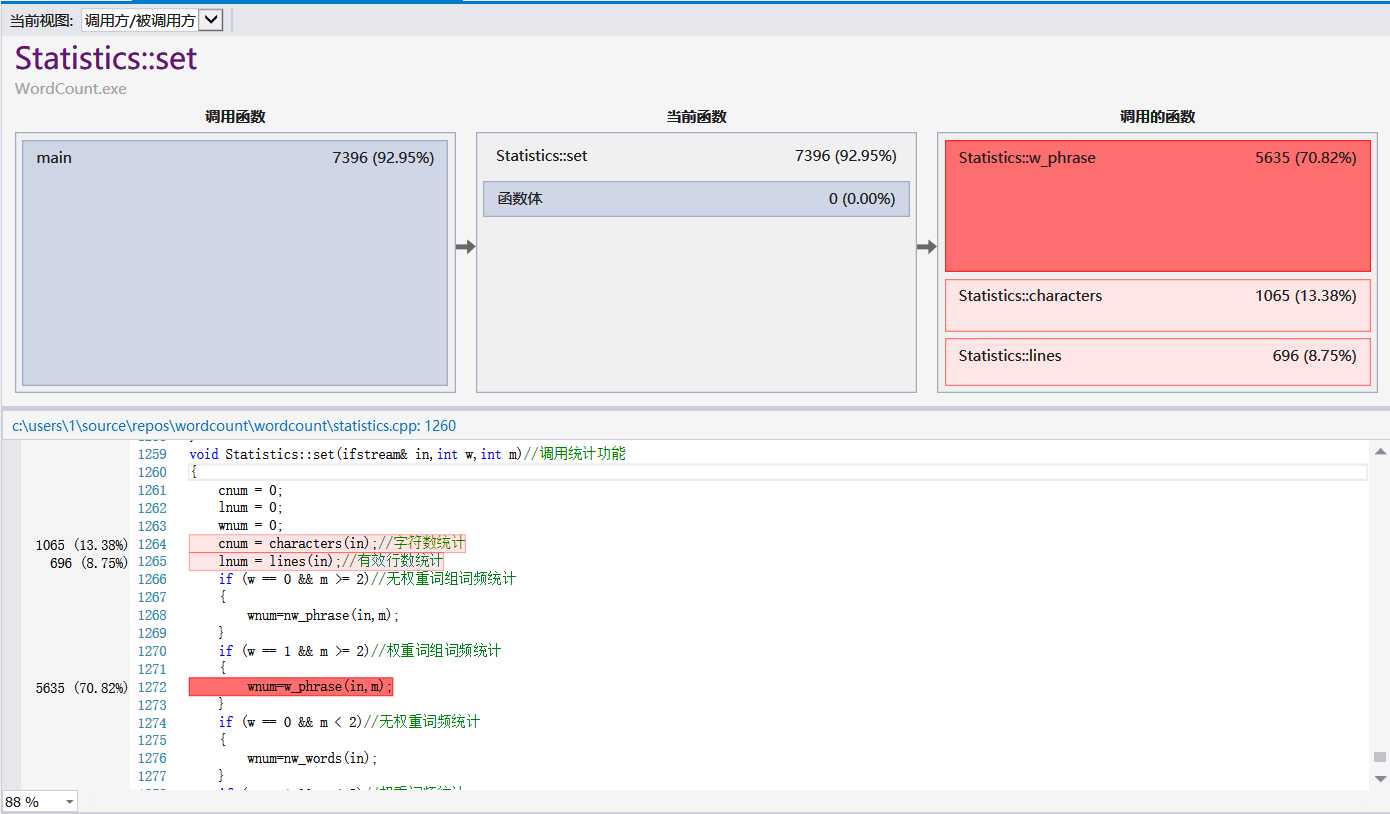Click the WordCount.exe module name
The image size is (1390, 814).
point(71,88)
